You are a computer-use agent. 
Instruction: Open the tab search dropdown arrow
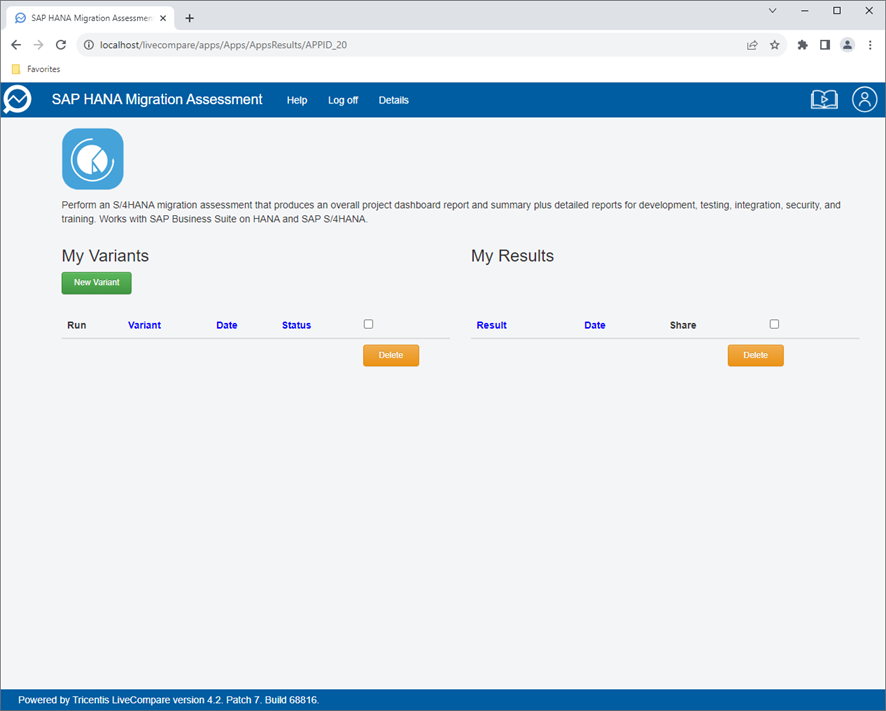click(772, 11)
